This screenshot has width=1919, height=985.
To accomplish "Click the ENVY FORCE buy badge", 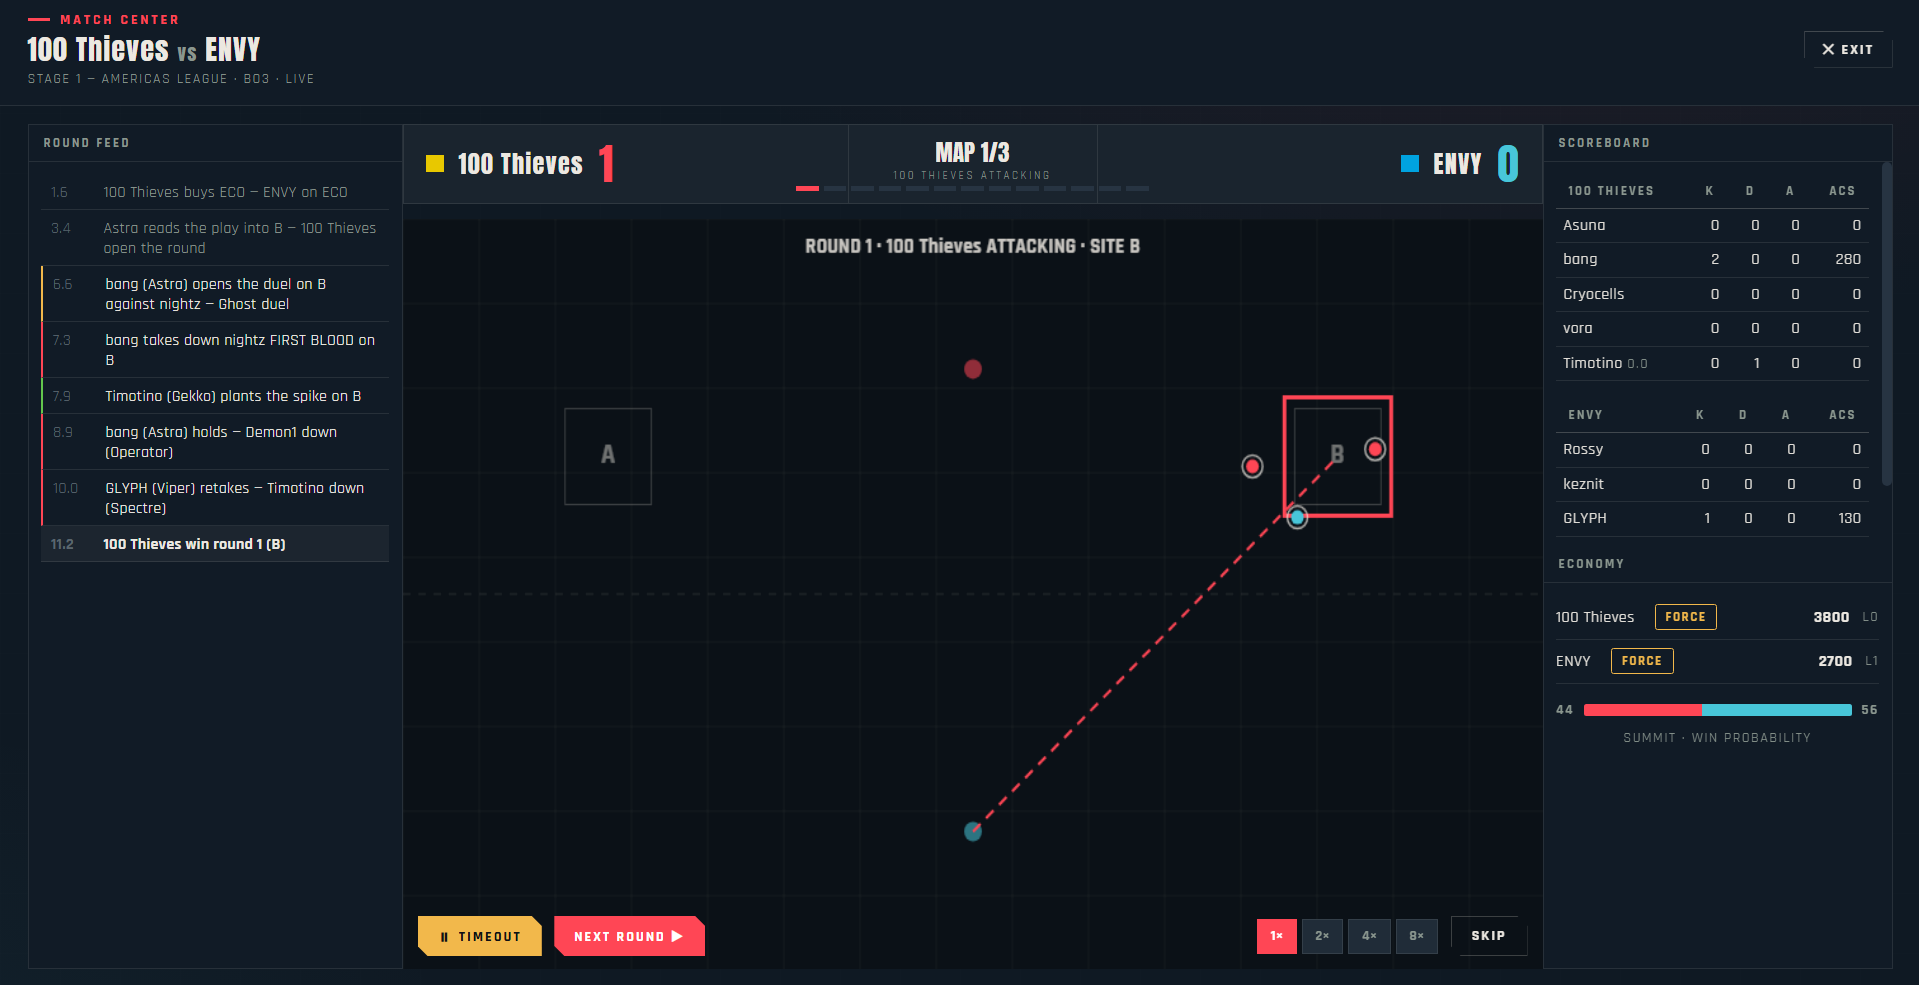I will tap(1642, 661).
